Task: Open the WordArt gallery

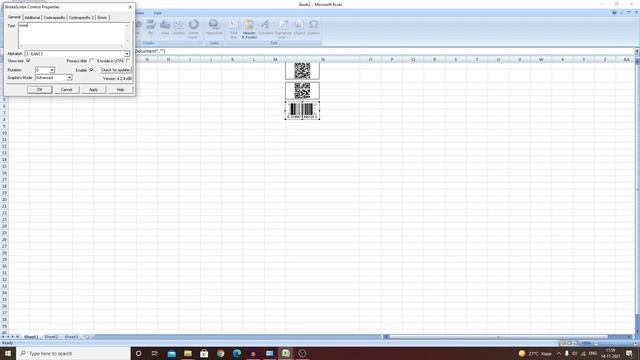Action: click(265, 27)
